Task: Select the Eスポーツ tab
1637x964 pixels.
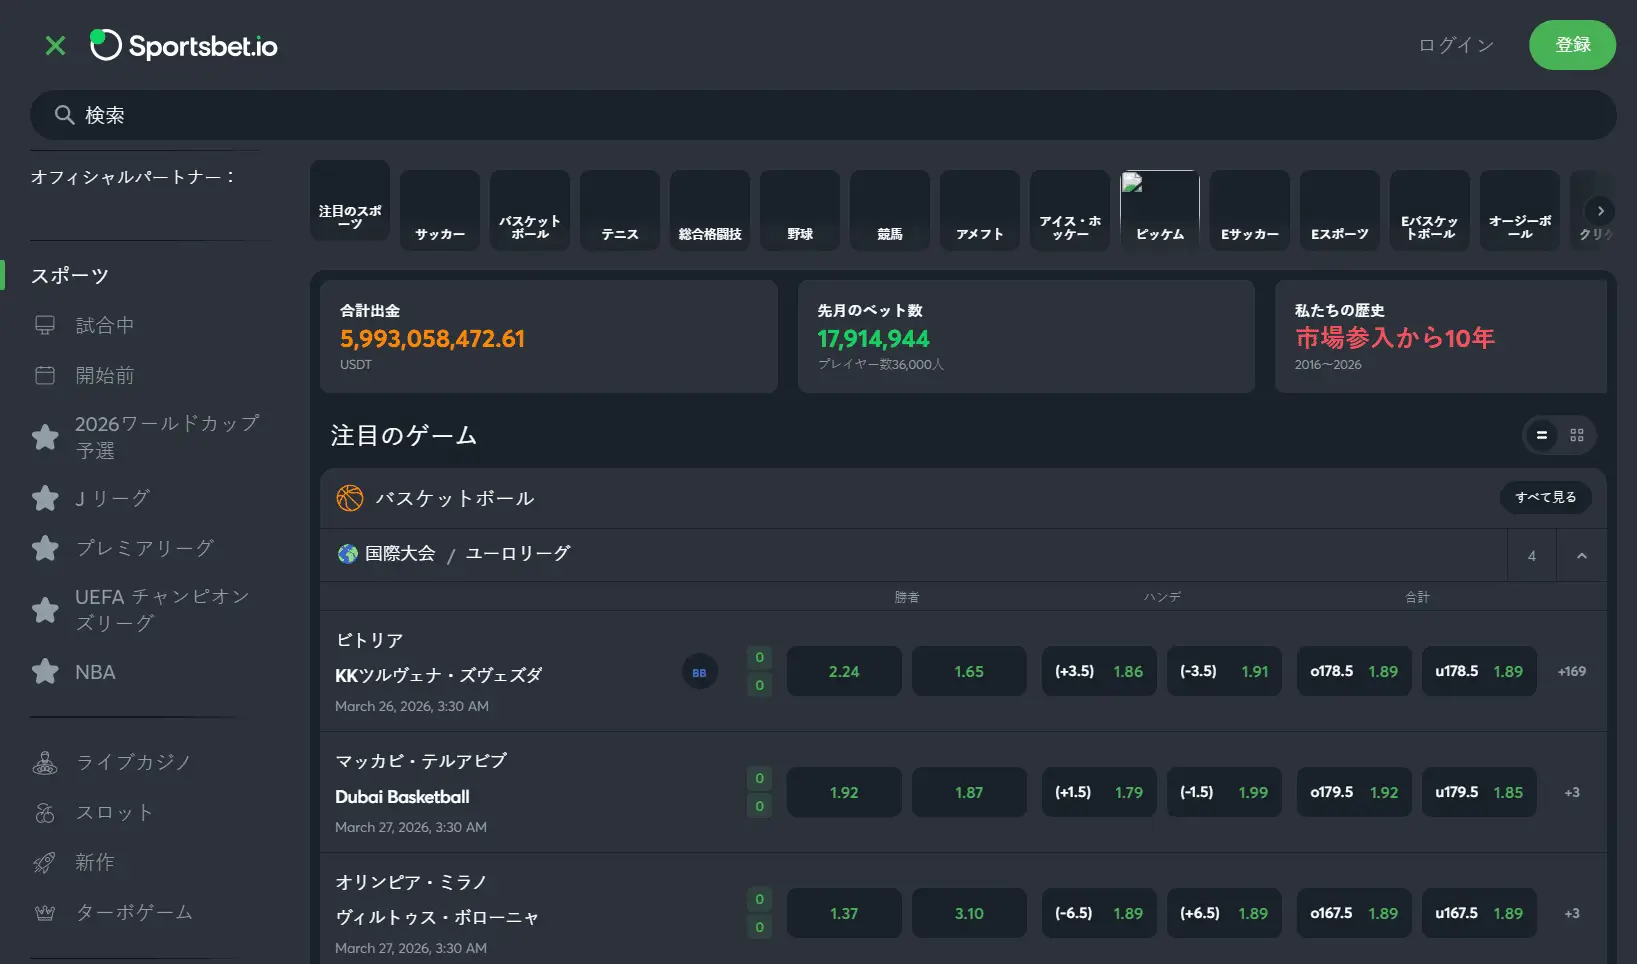Action: pos(1340,210)
